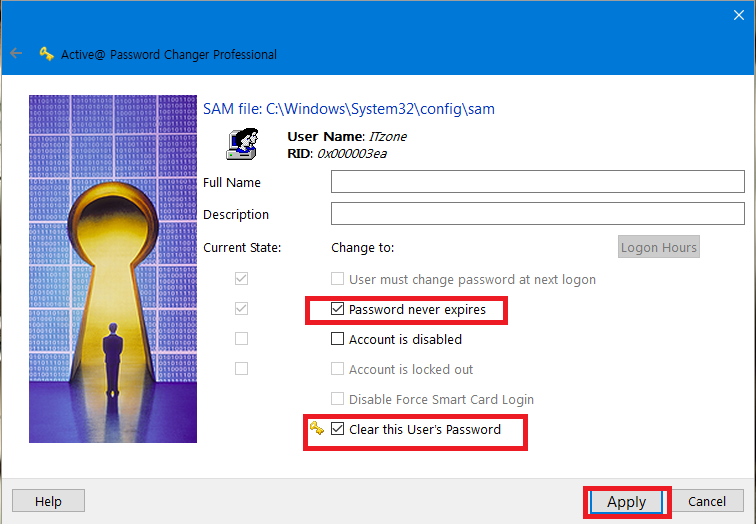
Task: Click current state checkbox for must change password
Action: pos(242,279)
